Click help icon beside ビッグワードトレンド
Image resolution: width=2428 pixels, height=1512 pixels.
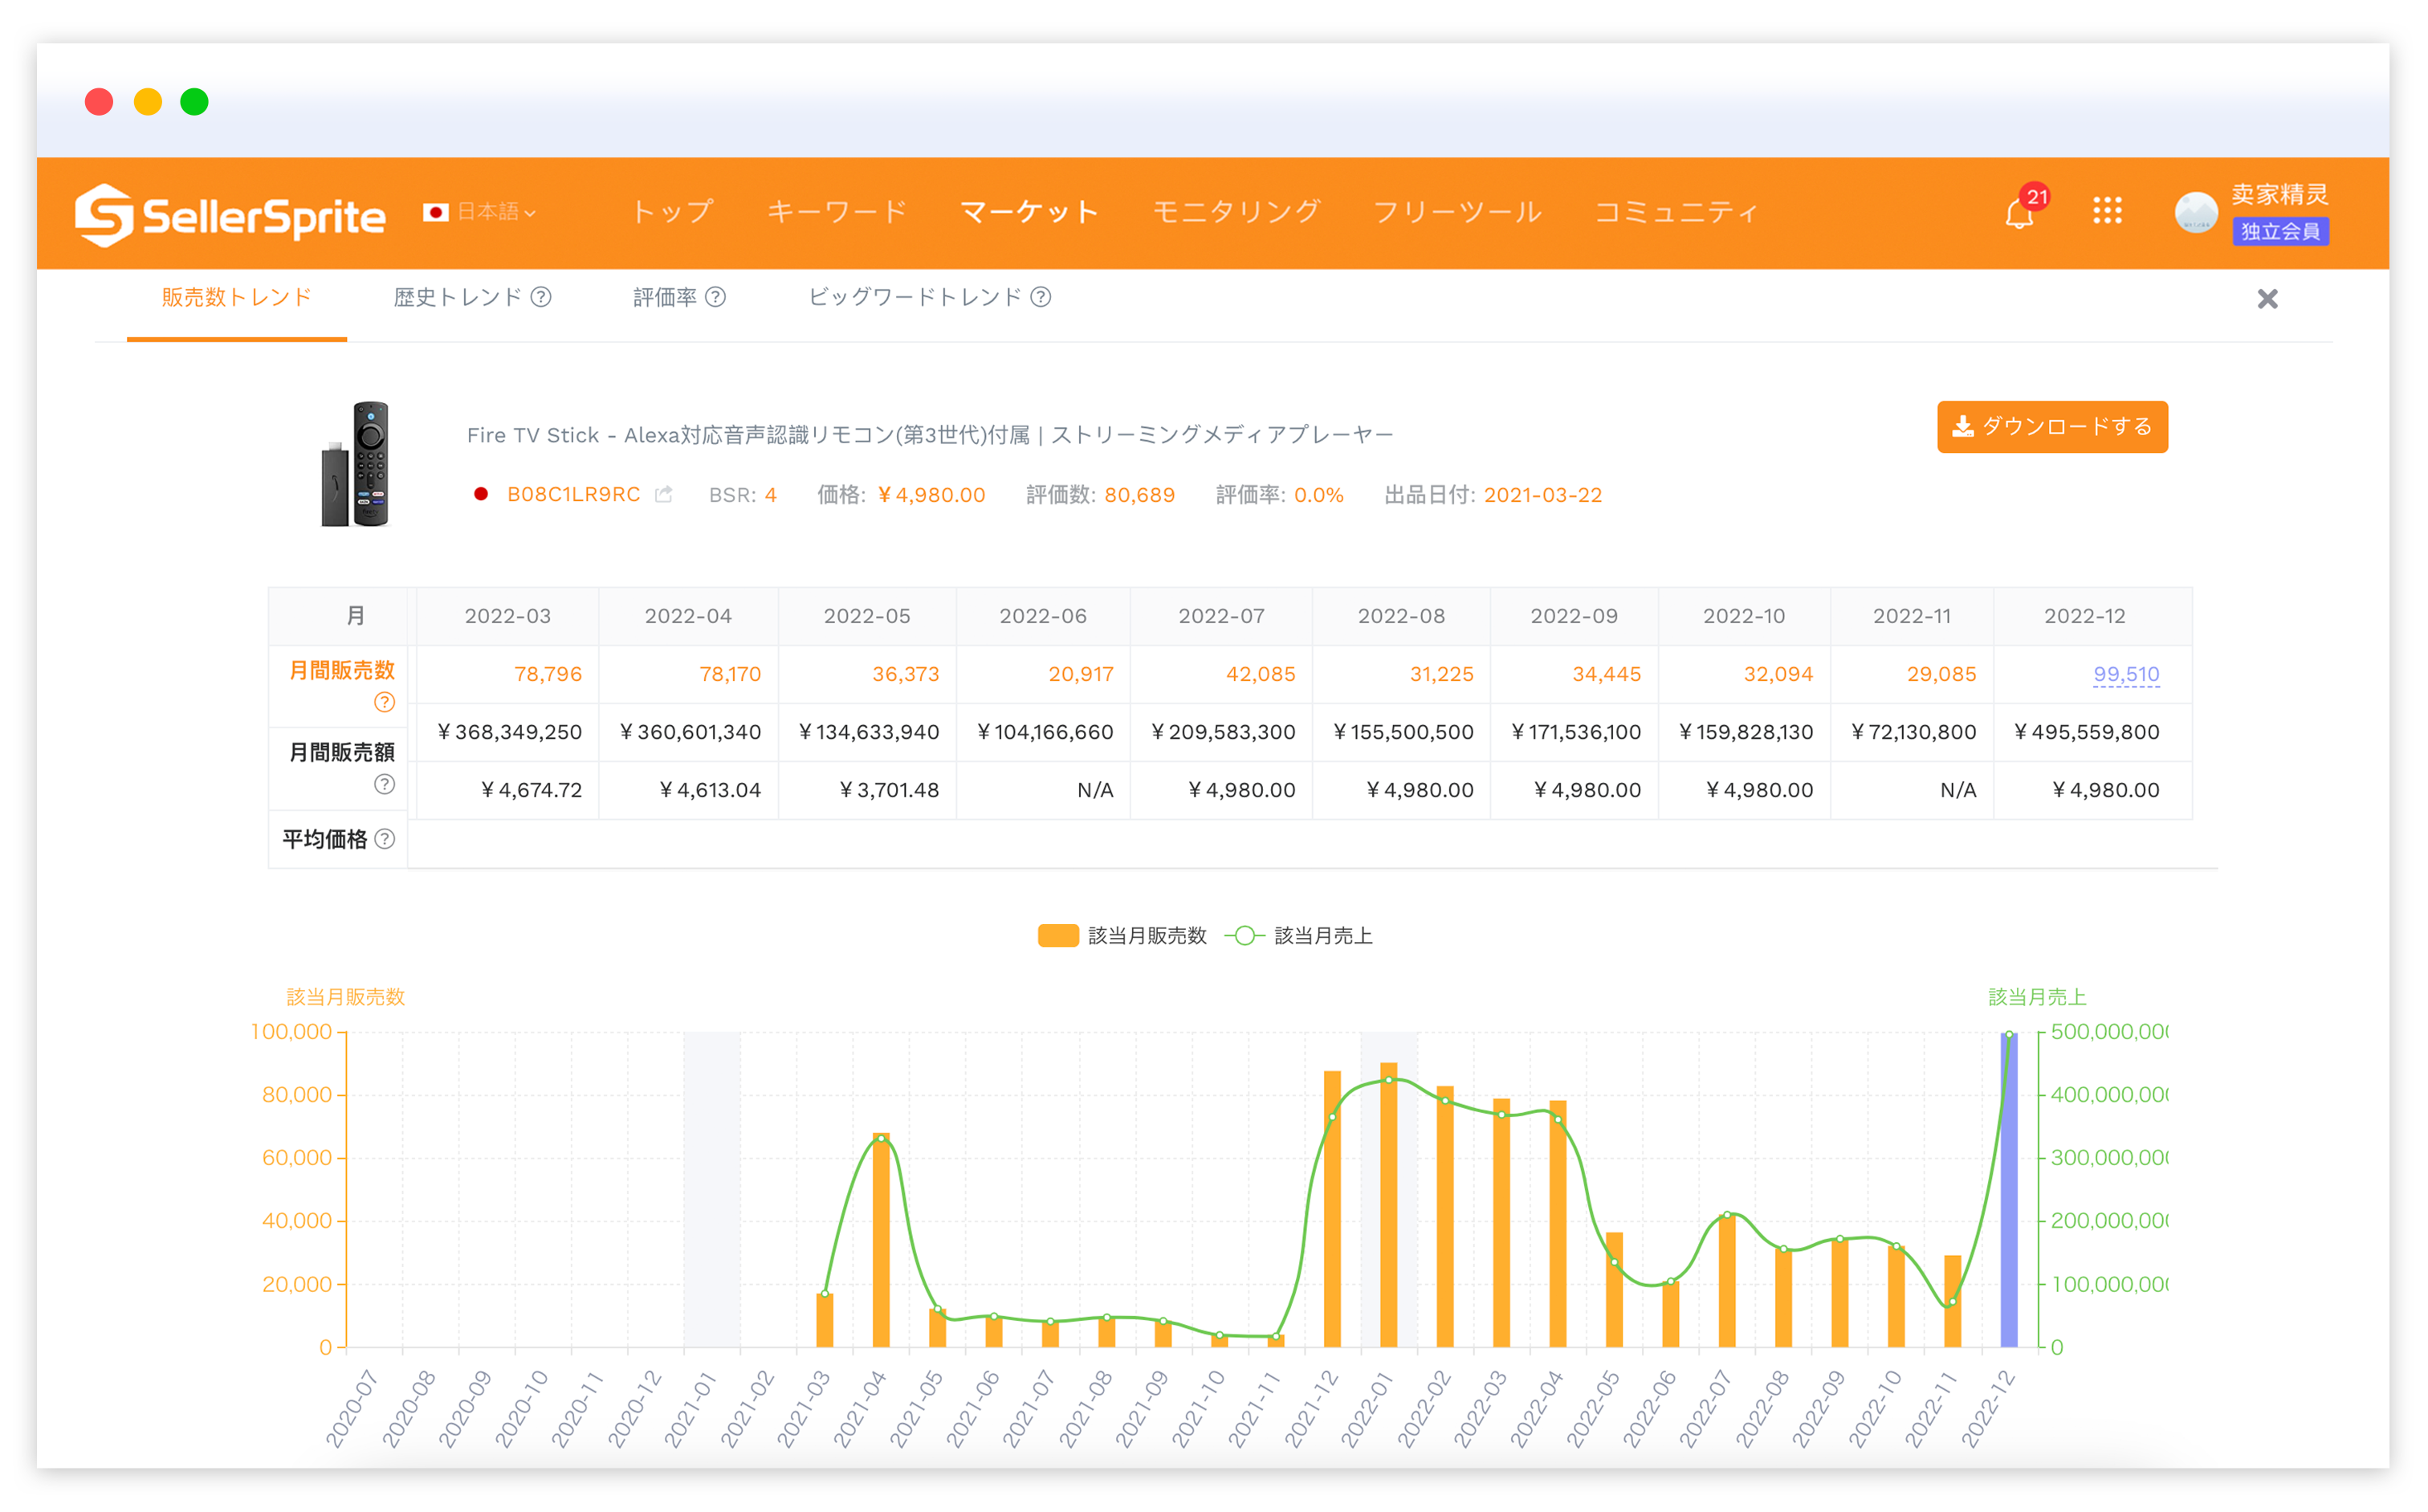click(x=1040, y=297)
